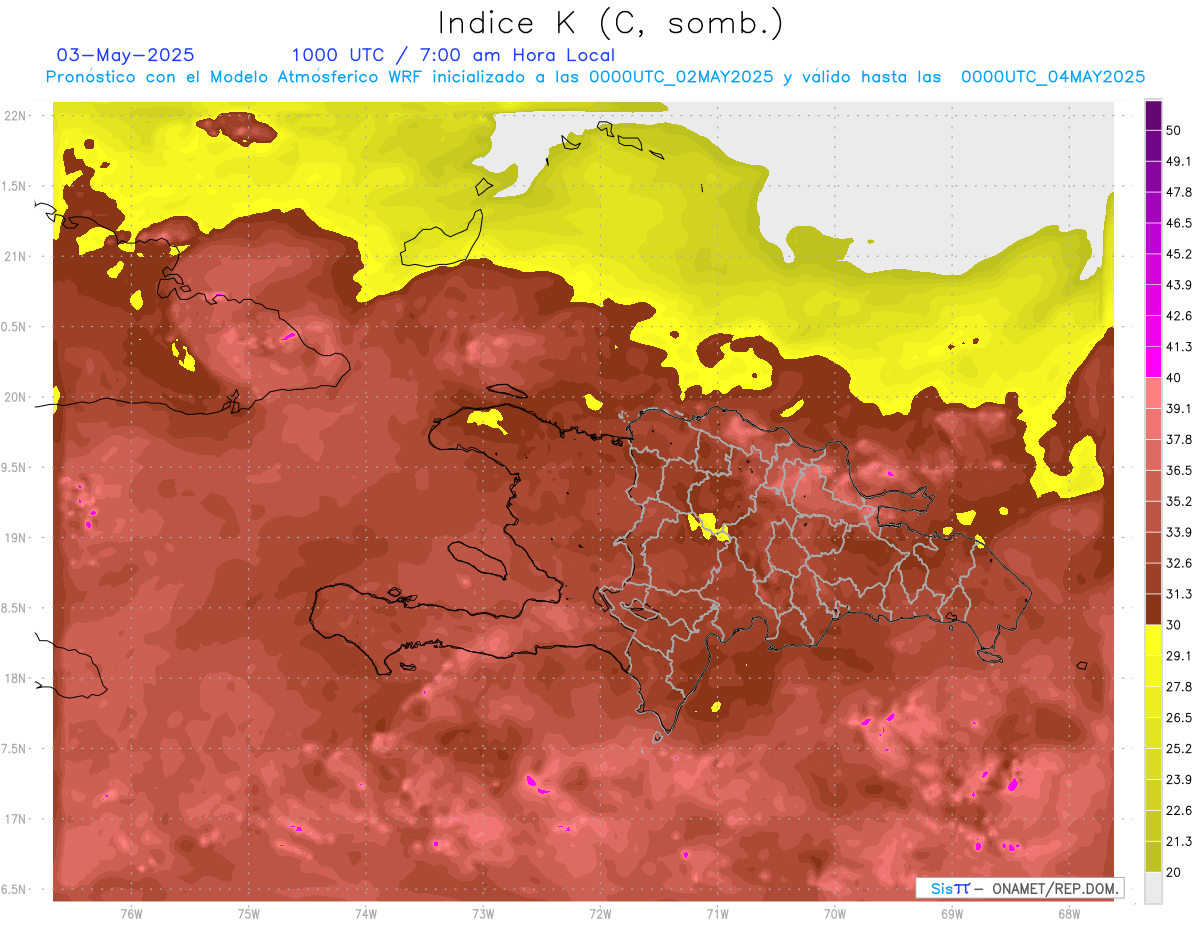Click the '49.1' color scale label
The height and width of the screenshot is (927, 1200).
tap(1179, 161)
